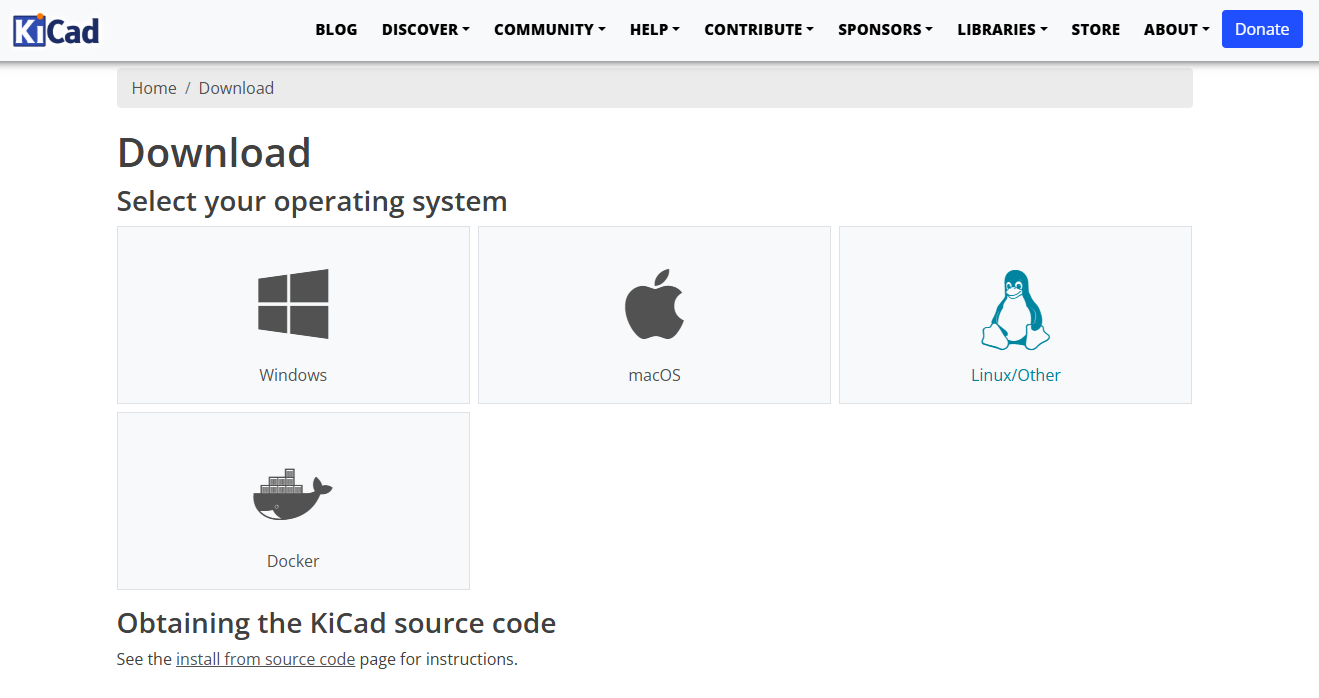
Task: Expand the Discover dropdown menu
Action: click(x=426, y=29)
